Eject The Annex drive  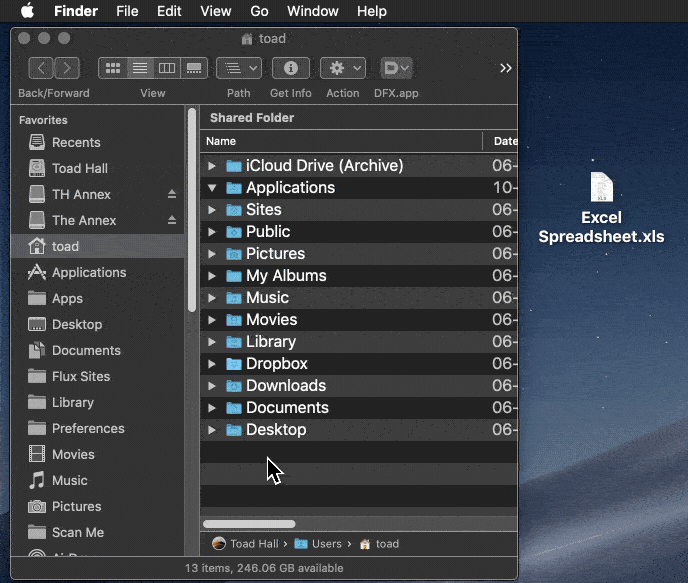[172, 220]
